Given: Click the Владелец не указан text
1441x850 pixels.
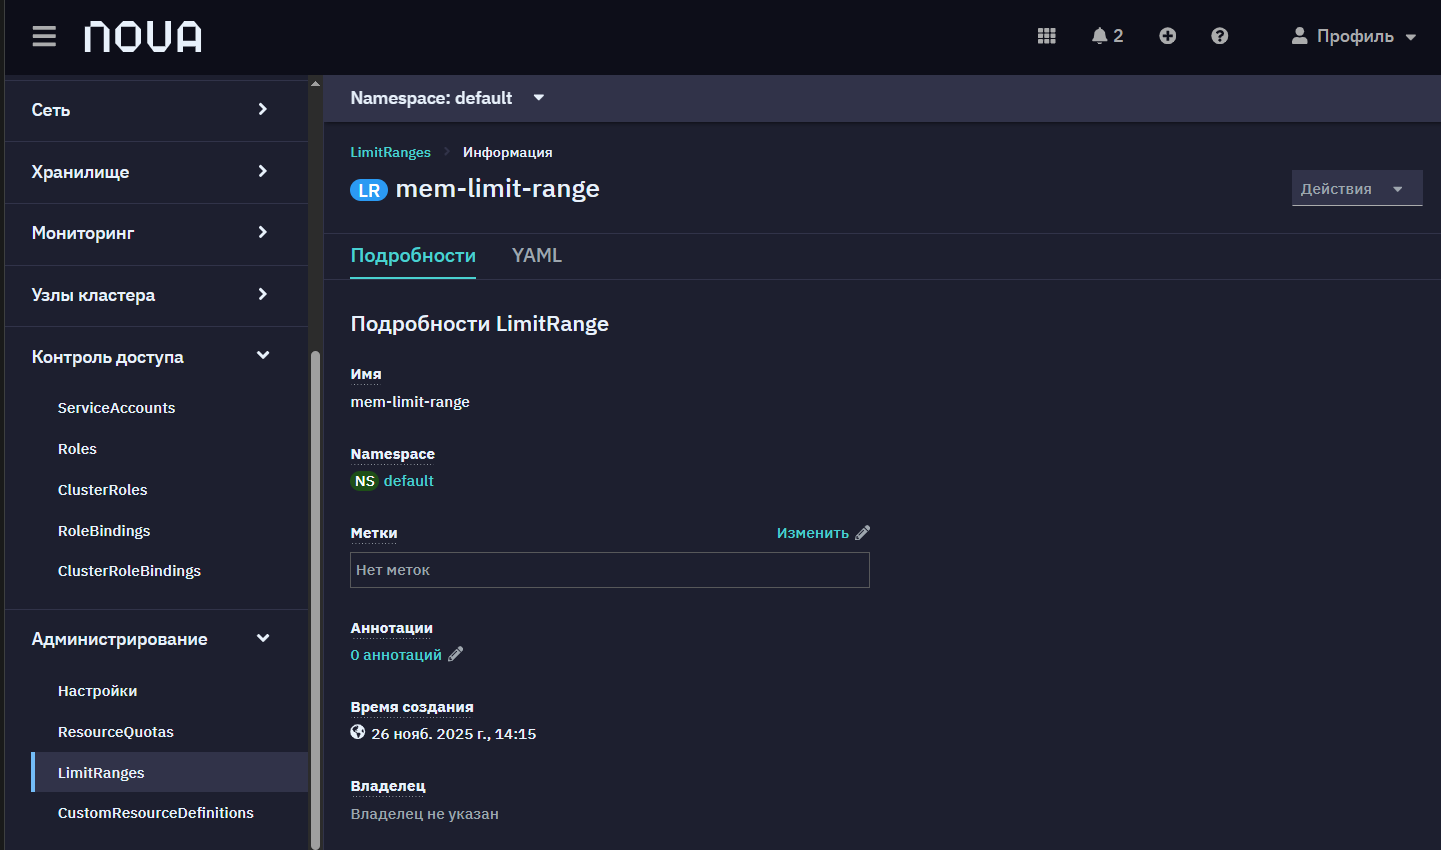Looking at the screenshot, I should 424,814.
